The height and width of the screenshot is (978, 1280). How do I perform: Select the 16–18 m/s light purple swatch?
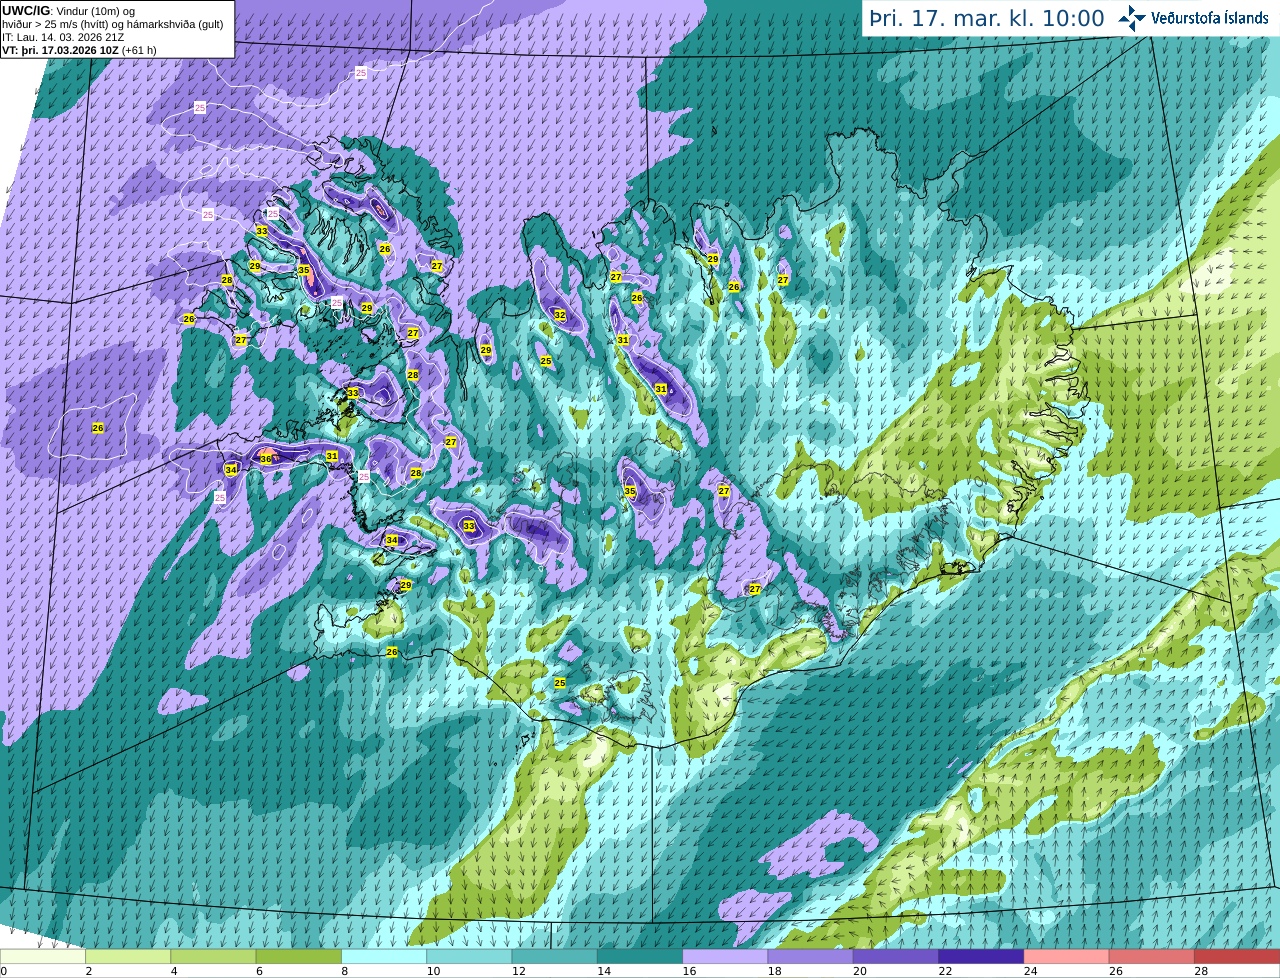(725, 956)
